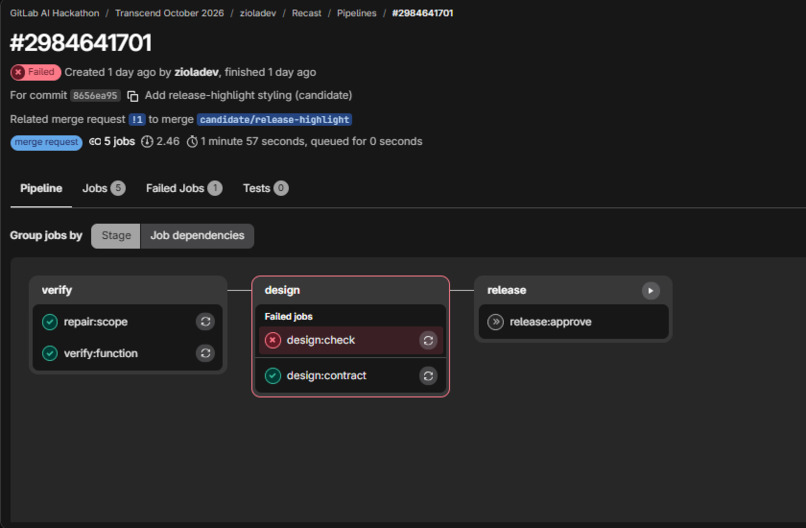Open commit 8656ea95
The height and width of the screenshot is (528, 806).
pyautogui.click(x=95, y=96)
